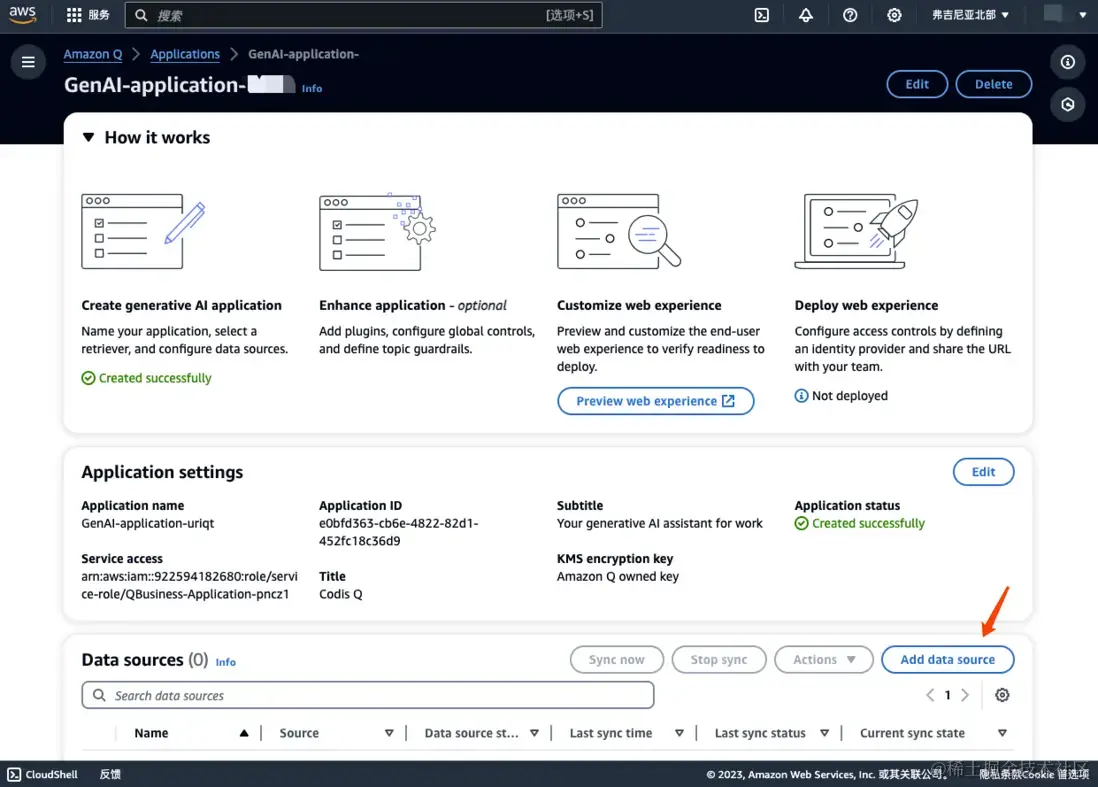Screen dimensions: 1098x787
Task: Open cookie preferences in the footer
Action: 1055,774
